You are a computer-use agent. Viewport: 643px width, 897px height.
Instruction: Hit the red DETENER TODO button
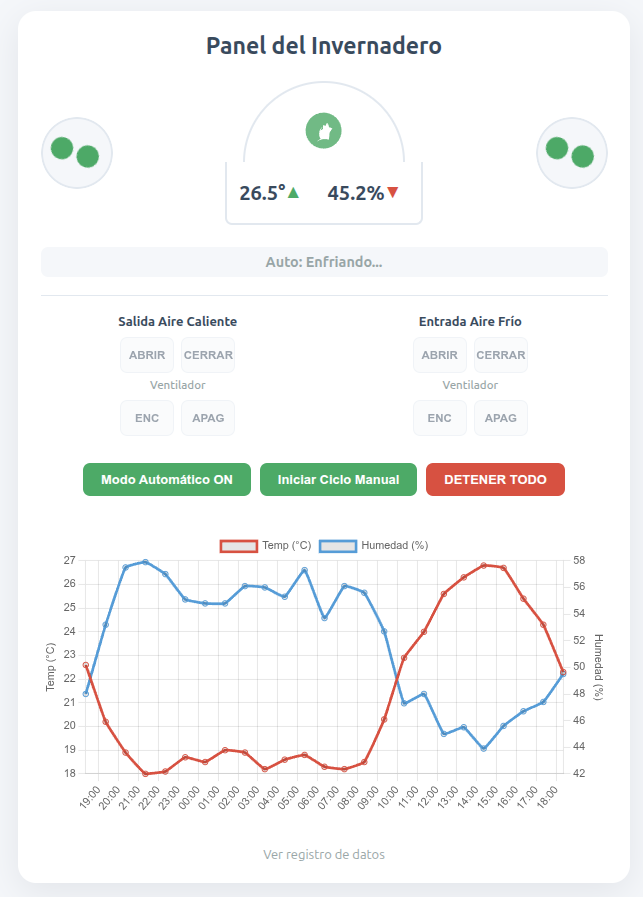pos(495,480)
